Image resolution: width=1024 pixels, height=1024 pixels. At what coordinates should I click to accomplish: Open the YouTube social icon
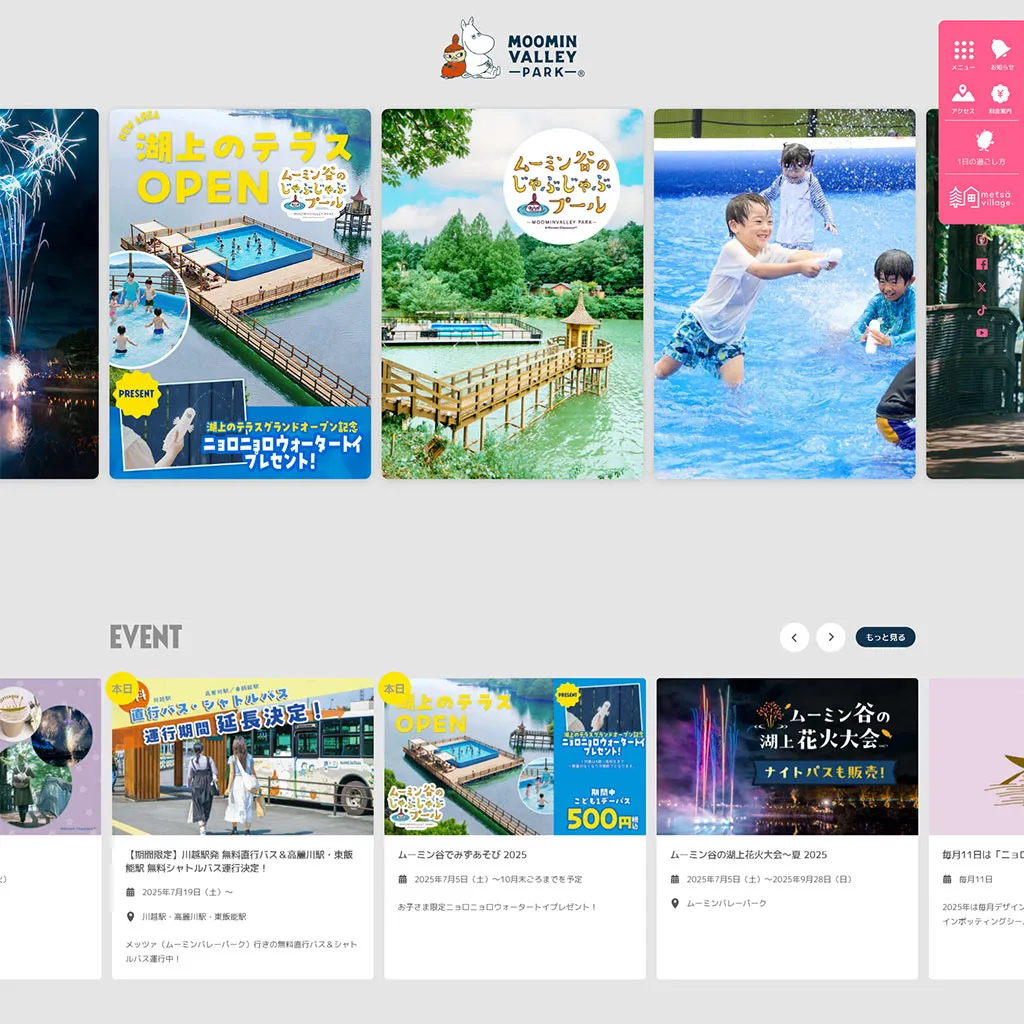pyautogui.click(x=981, y=333)
